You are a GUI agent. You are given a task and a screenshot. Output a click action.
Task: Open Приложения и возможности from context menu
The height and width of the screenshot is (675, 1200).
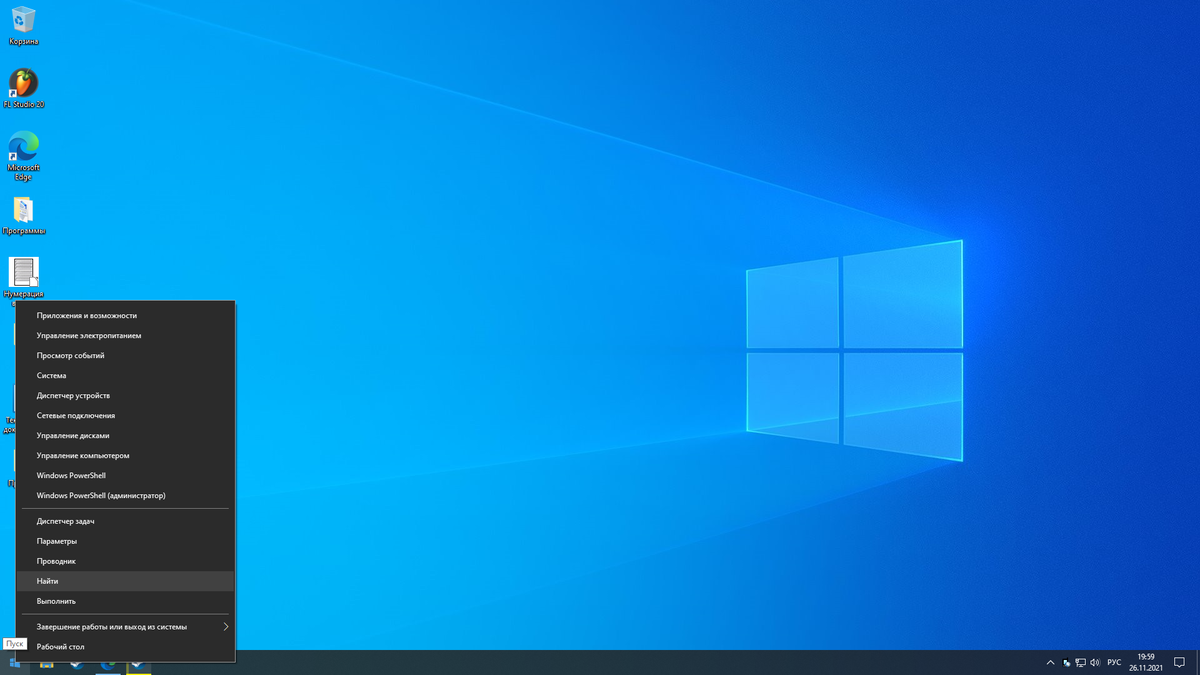(126, 316)
